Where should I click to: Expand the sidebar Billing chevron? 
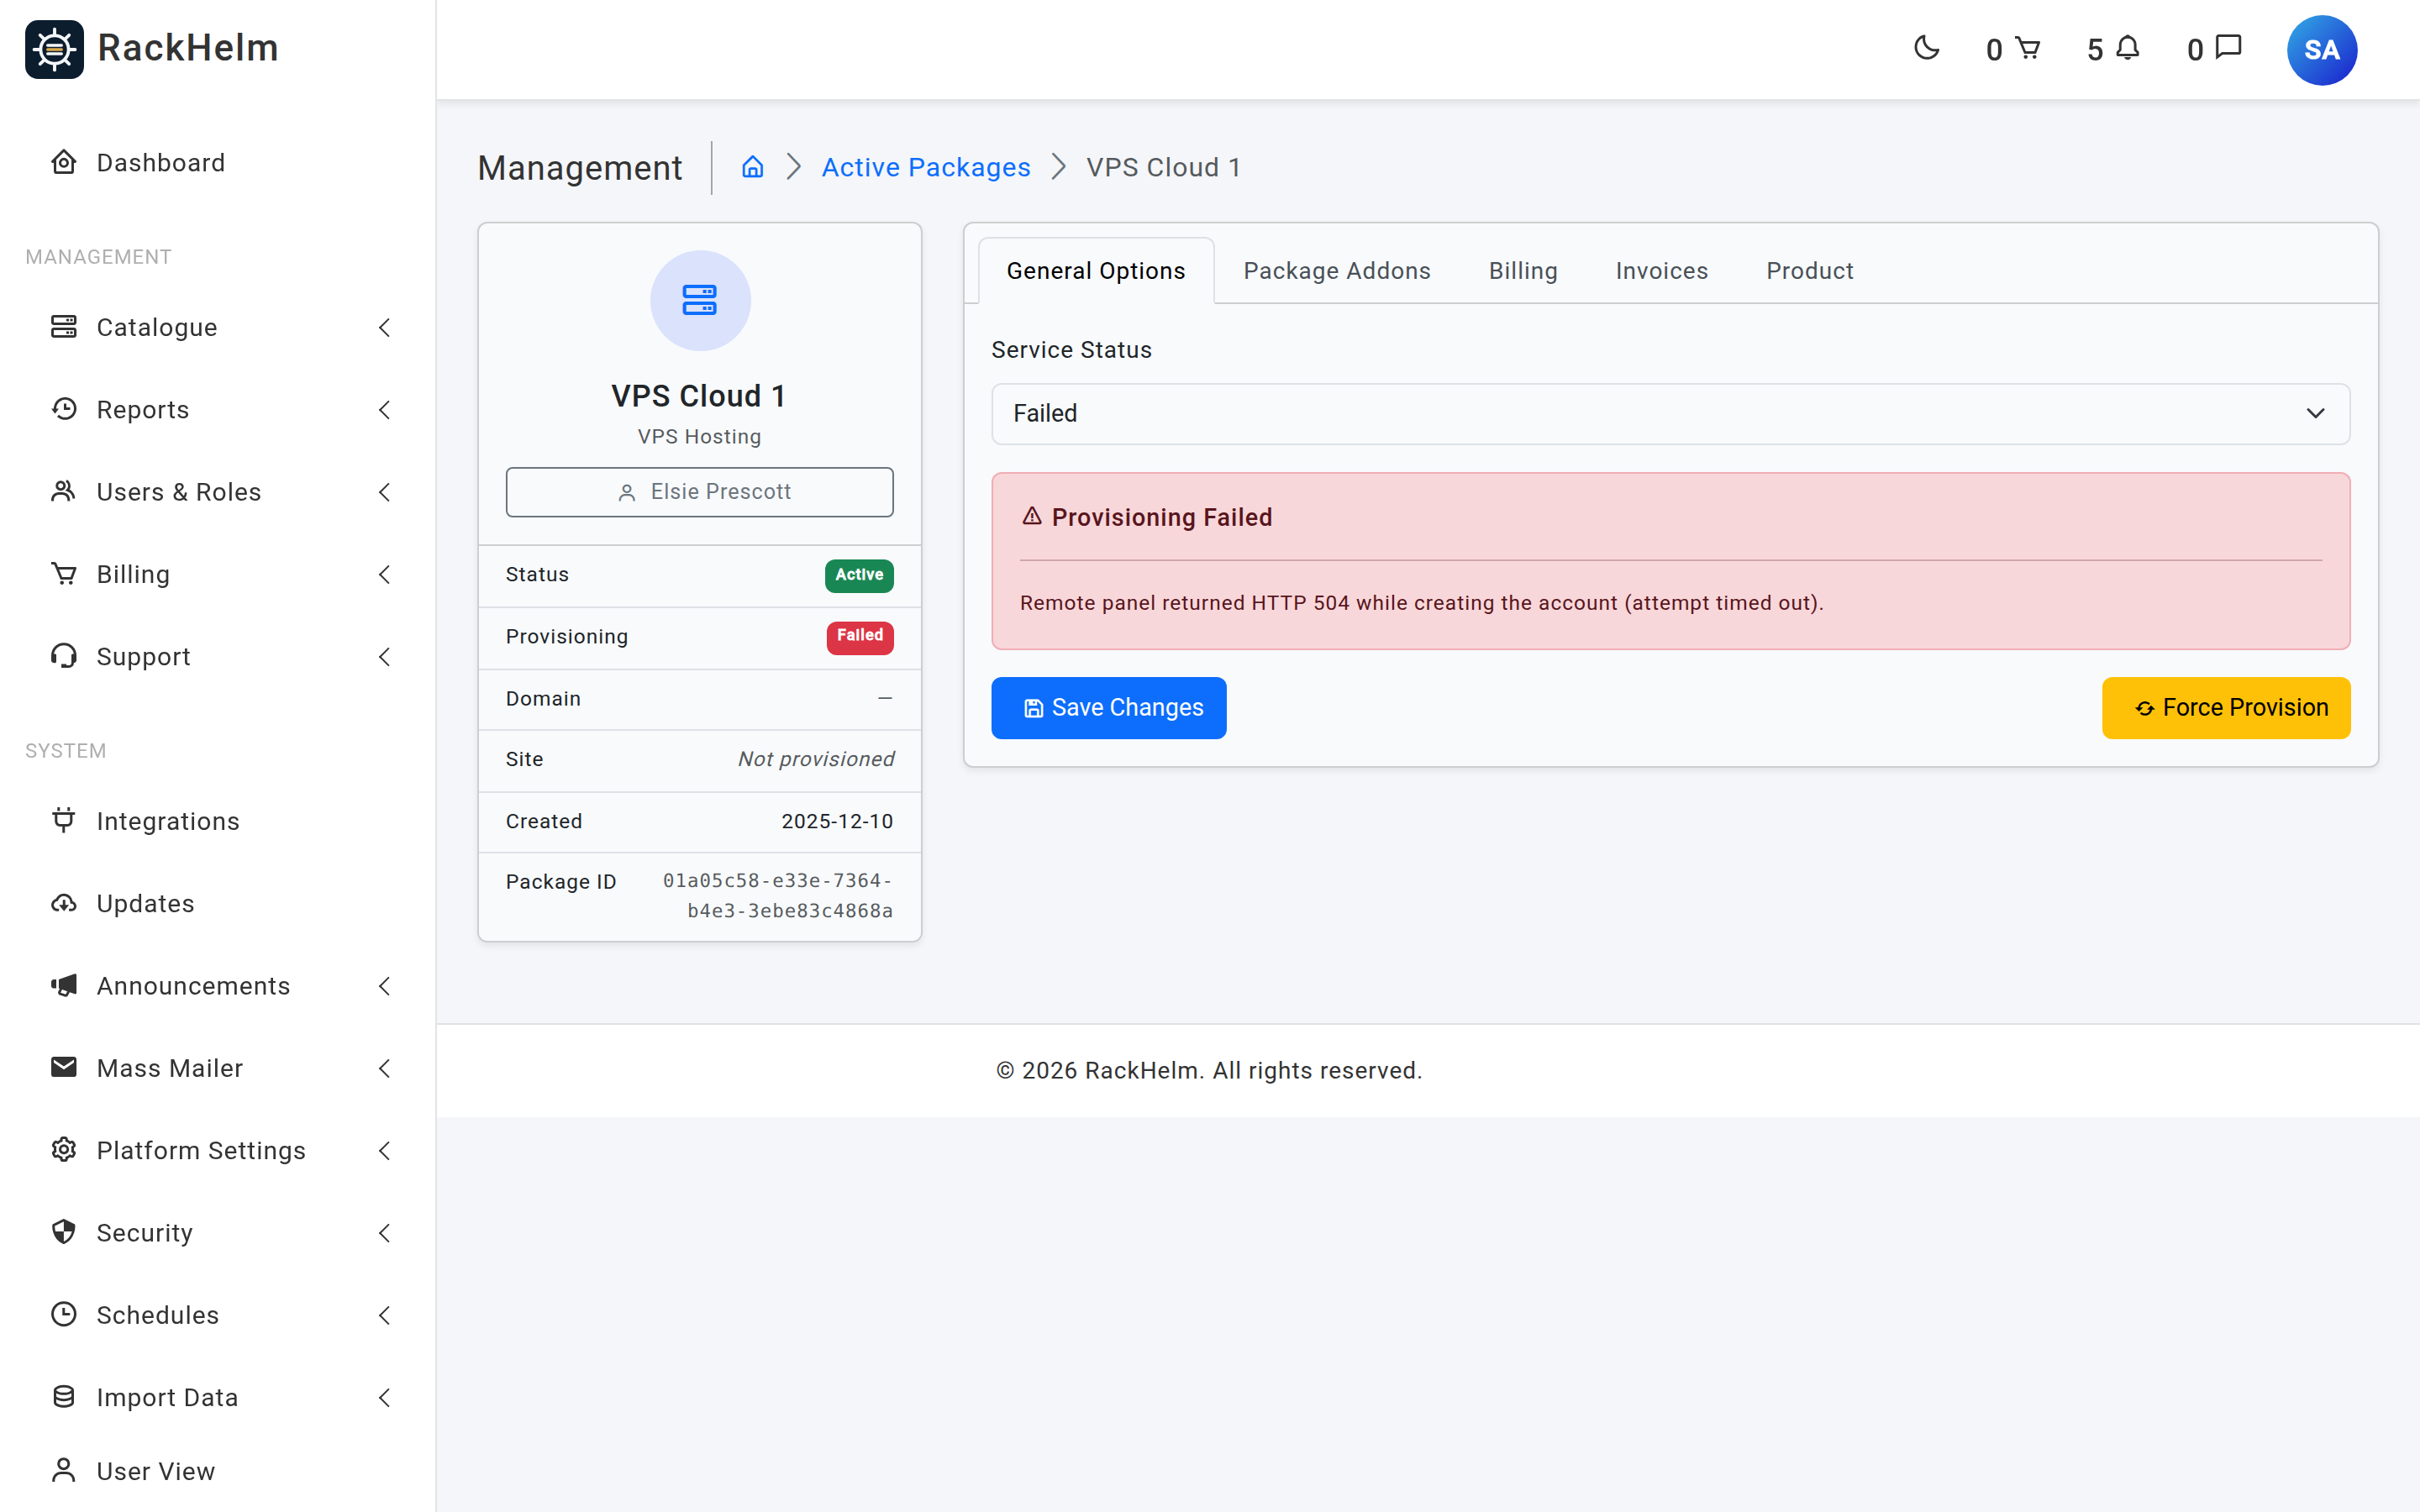click(x=384, y=574)
